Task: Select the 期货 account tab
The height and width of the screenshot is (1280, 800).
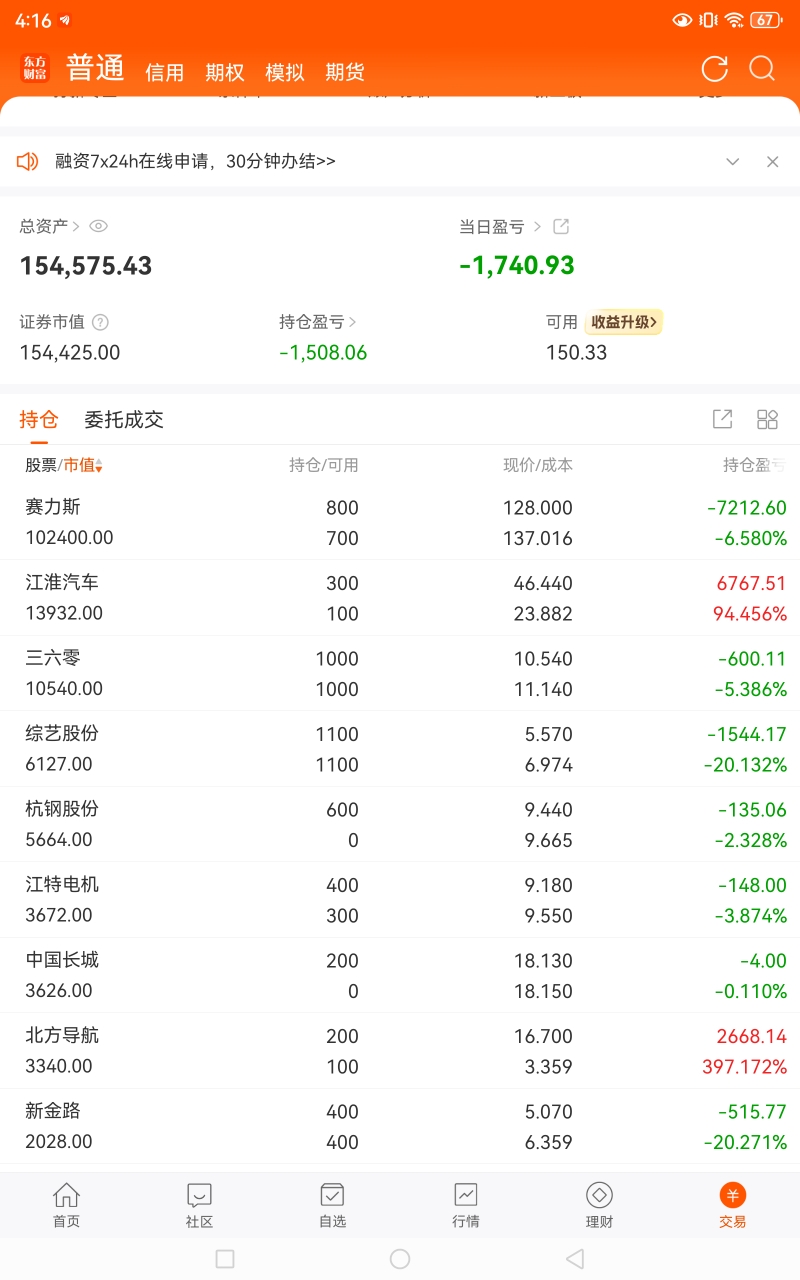Action: [345, 72]
